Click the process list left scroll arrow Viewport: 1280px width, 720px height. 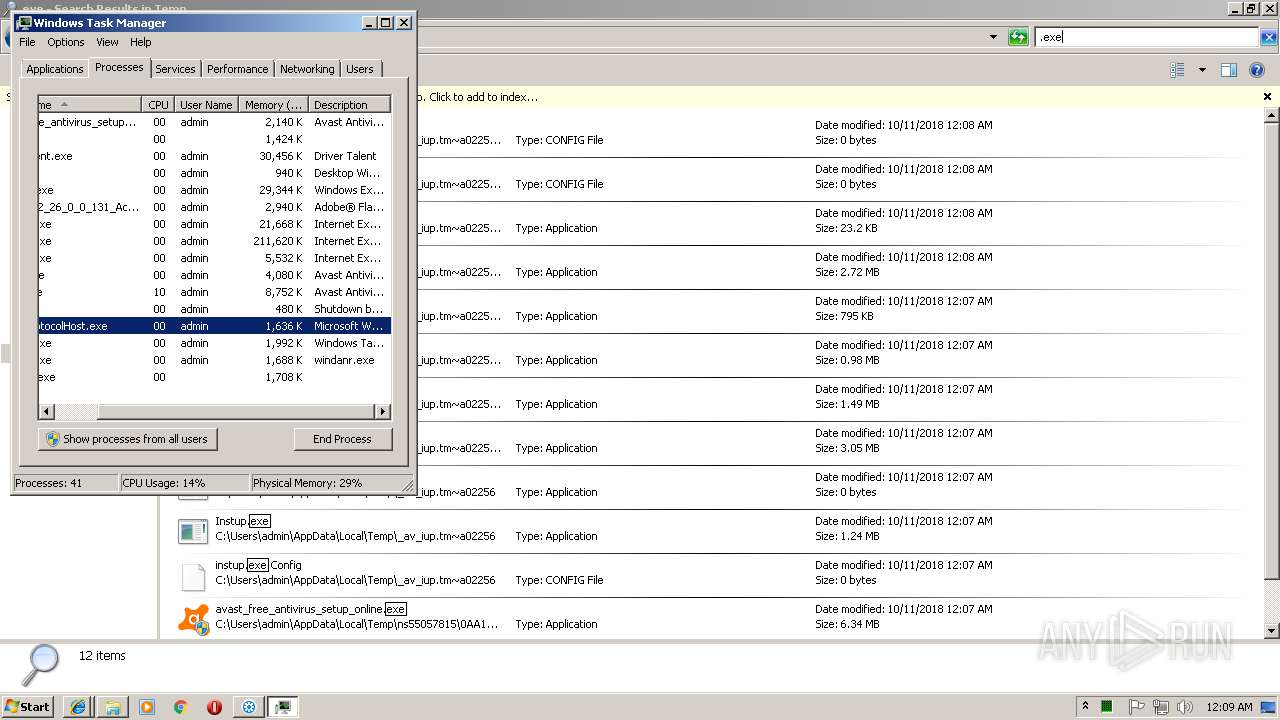coord(46,411)
